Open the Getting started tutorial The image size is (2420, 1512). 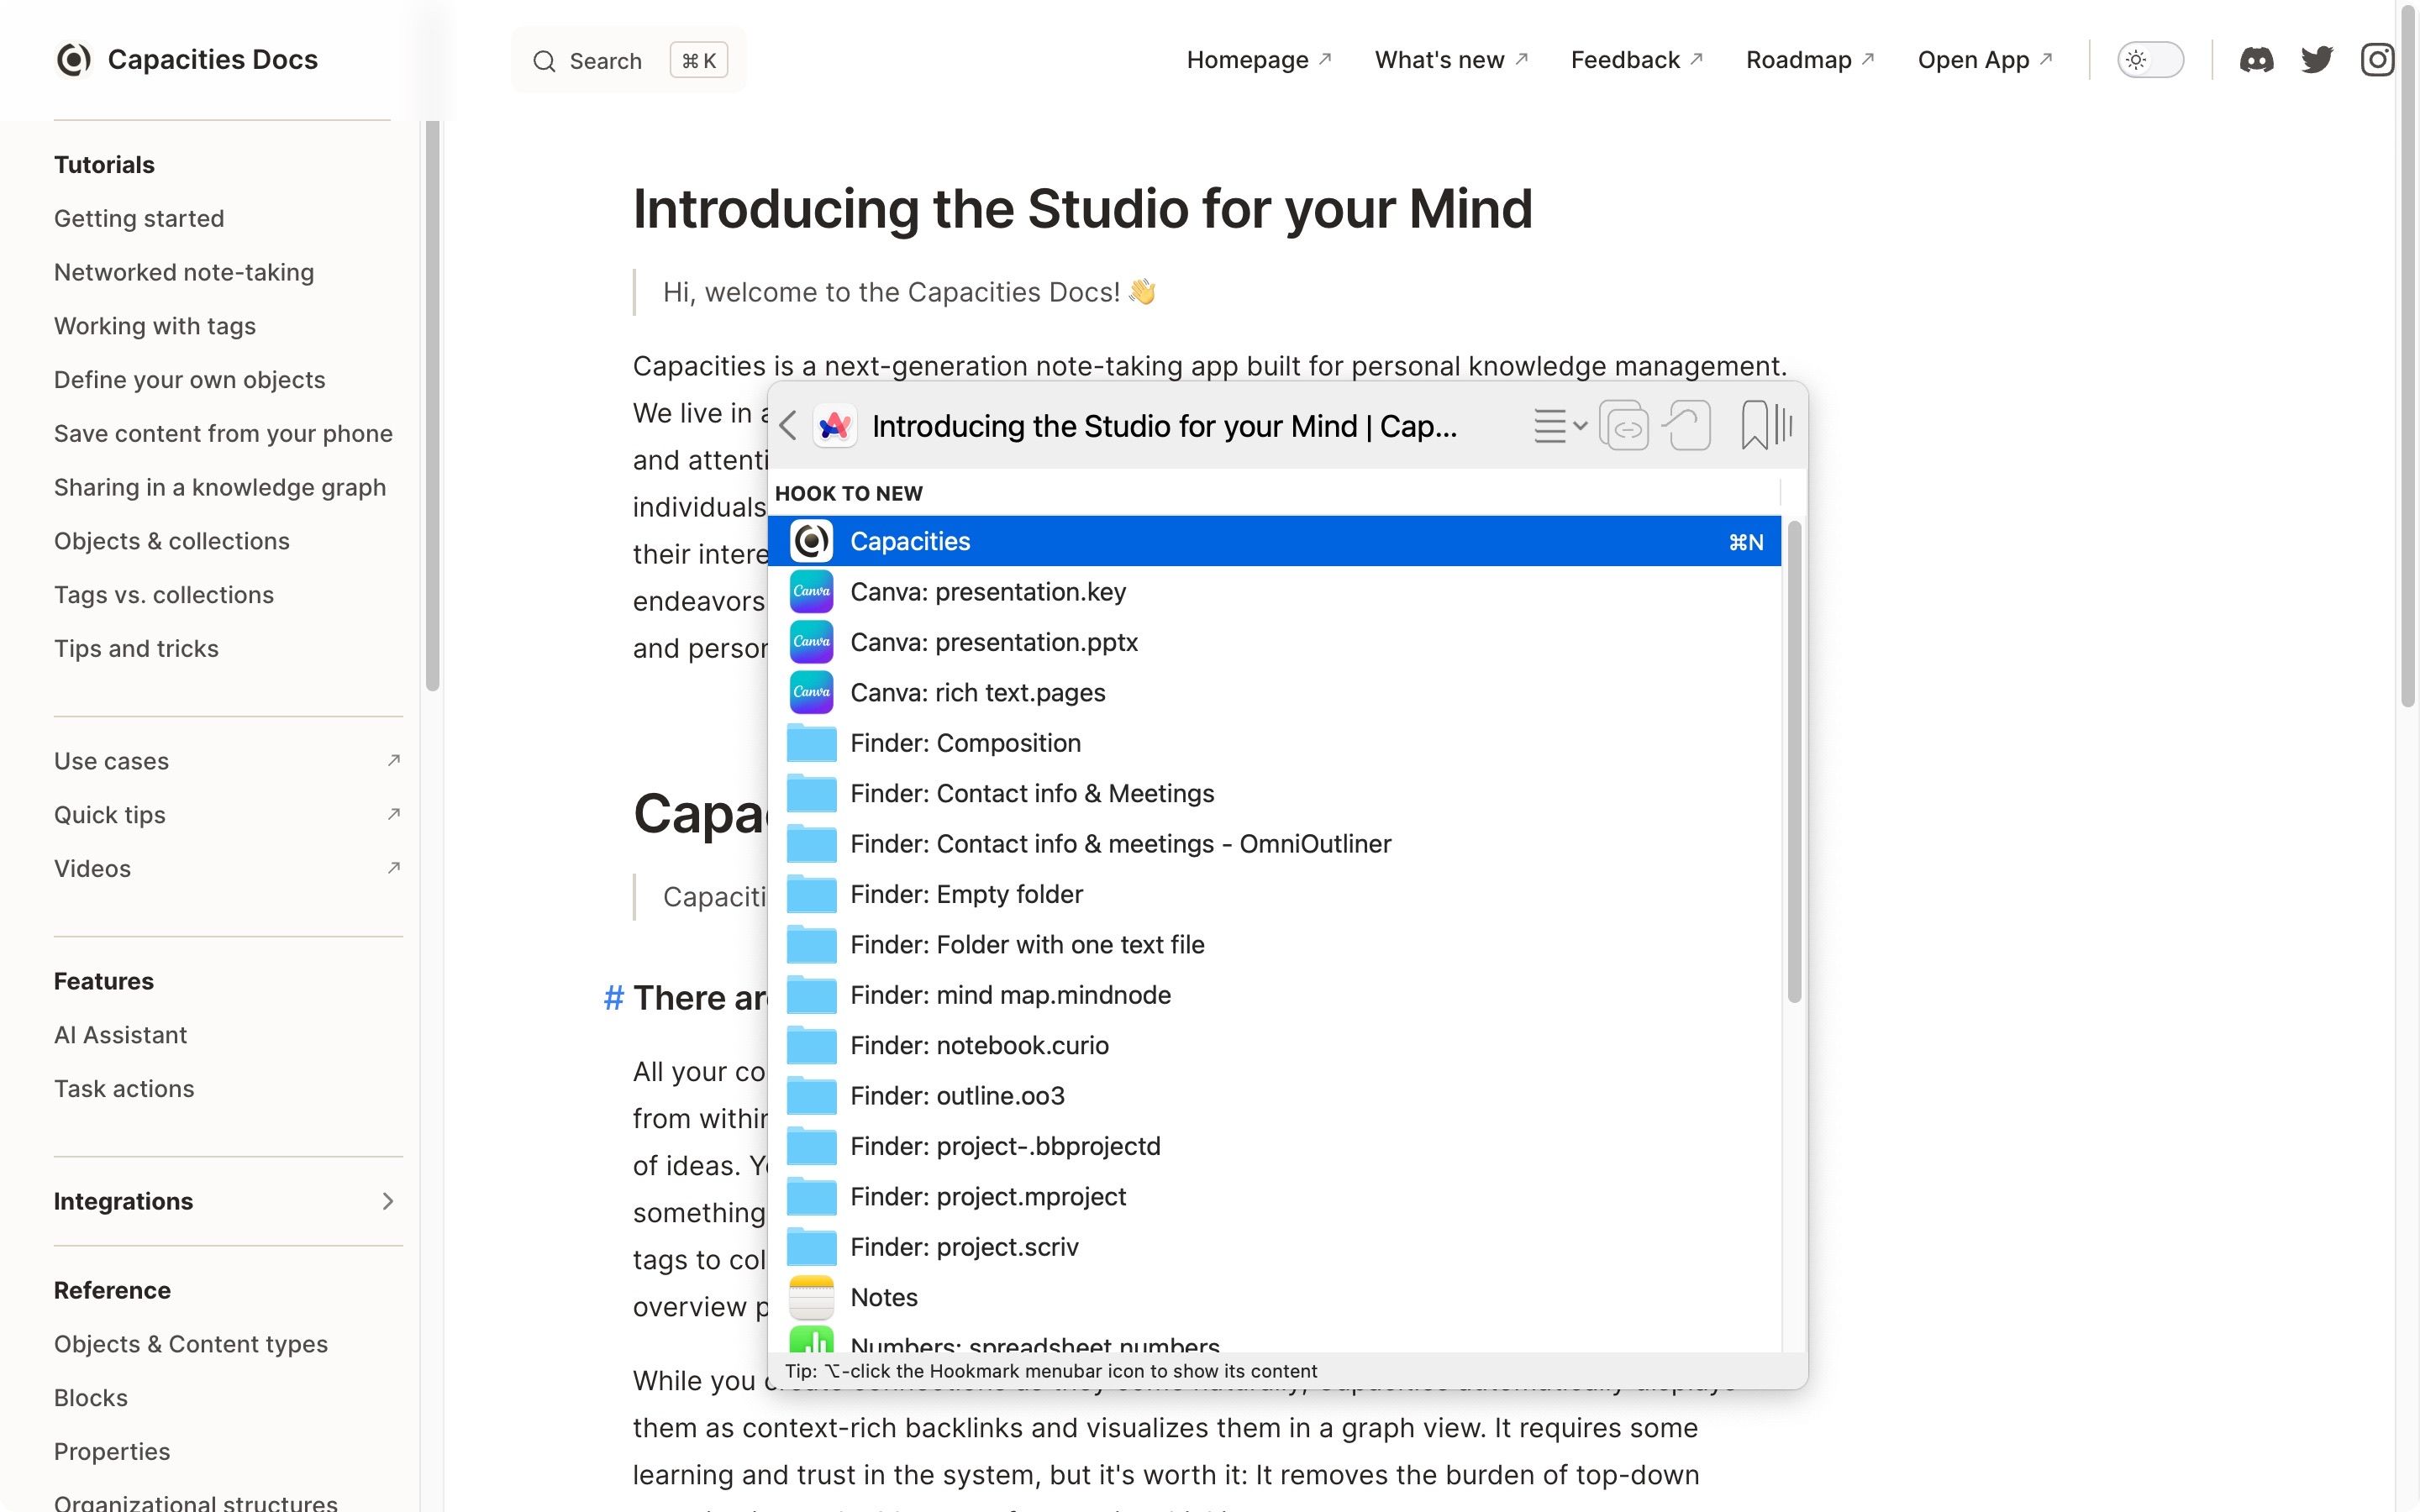coord(139,218)
